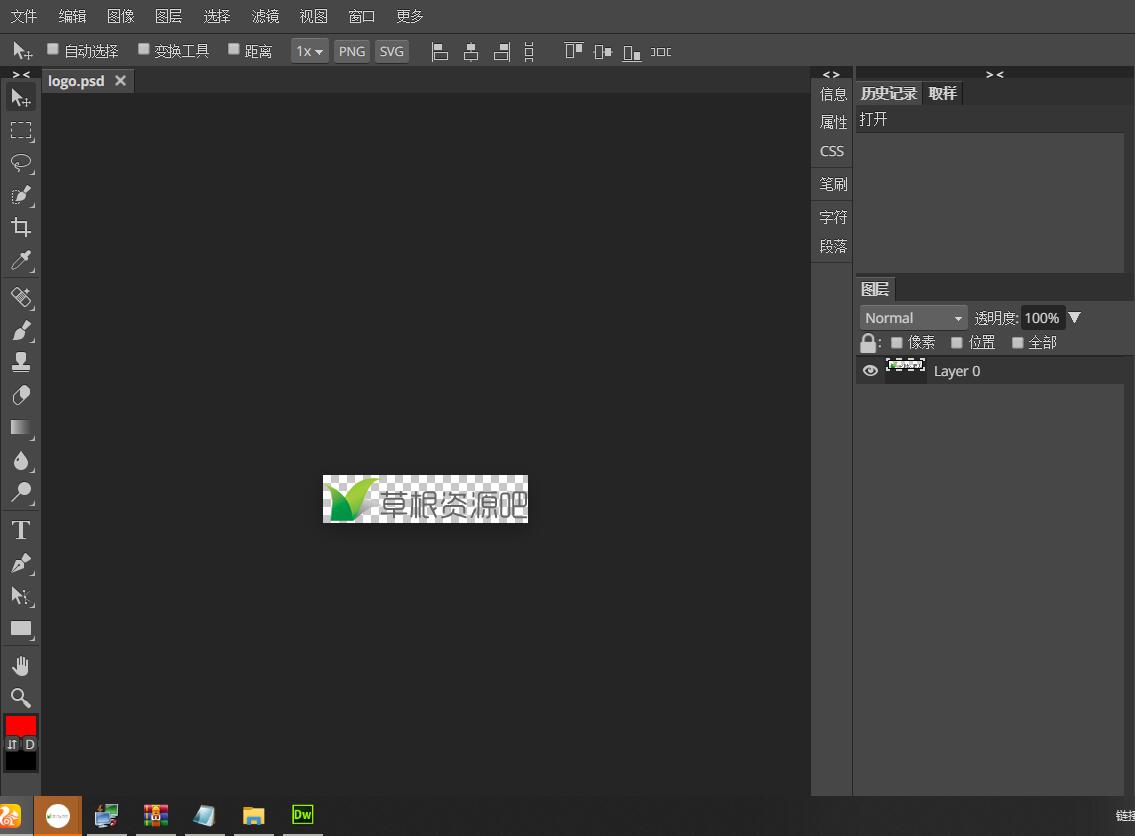Screen dimensions: 1135x836
Task: Select the Brush tool
Action: click(21, 330)
